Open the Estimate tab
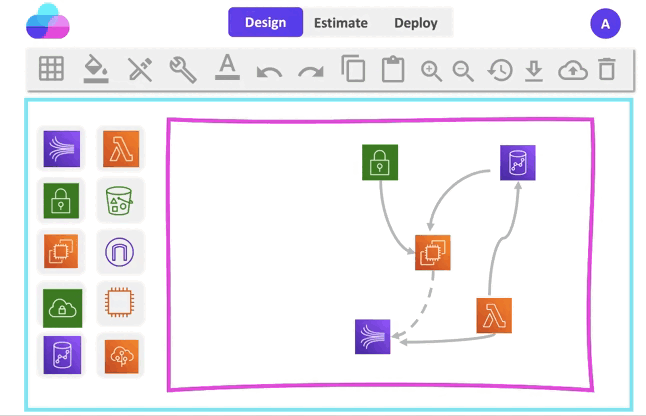Viewport: 646px width, 416px height. tap(341, 23)
